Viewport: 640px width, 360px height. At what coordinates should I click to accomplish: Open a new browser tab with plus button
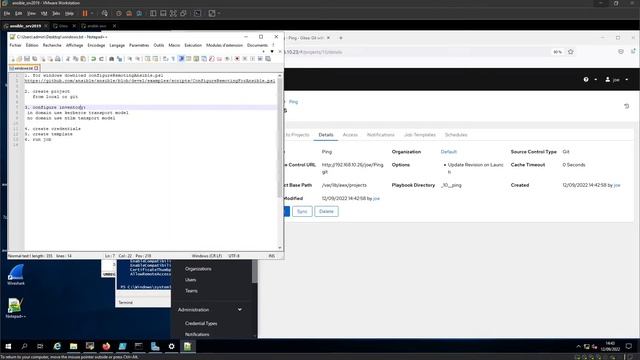[341, 38]
